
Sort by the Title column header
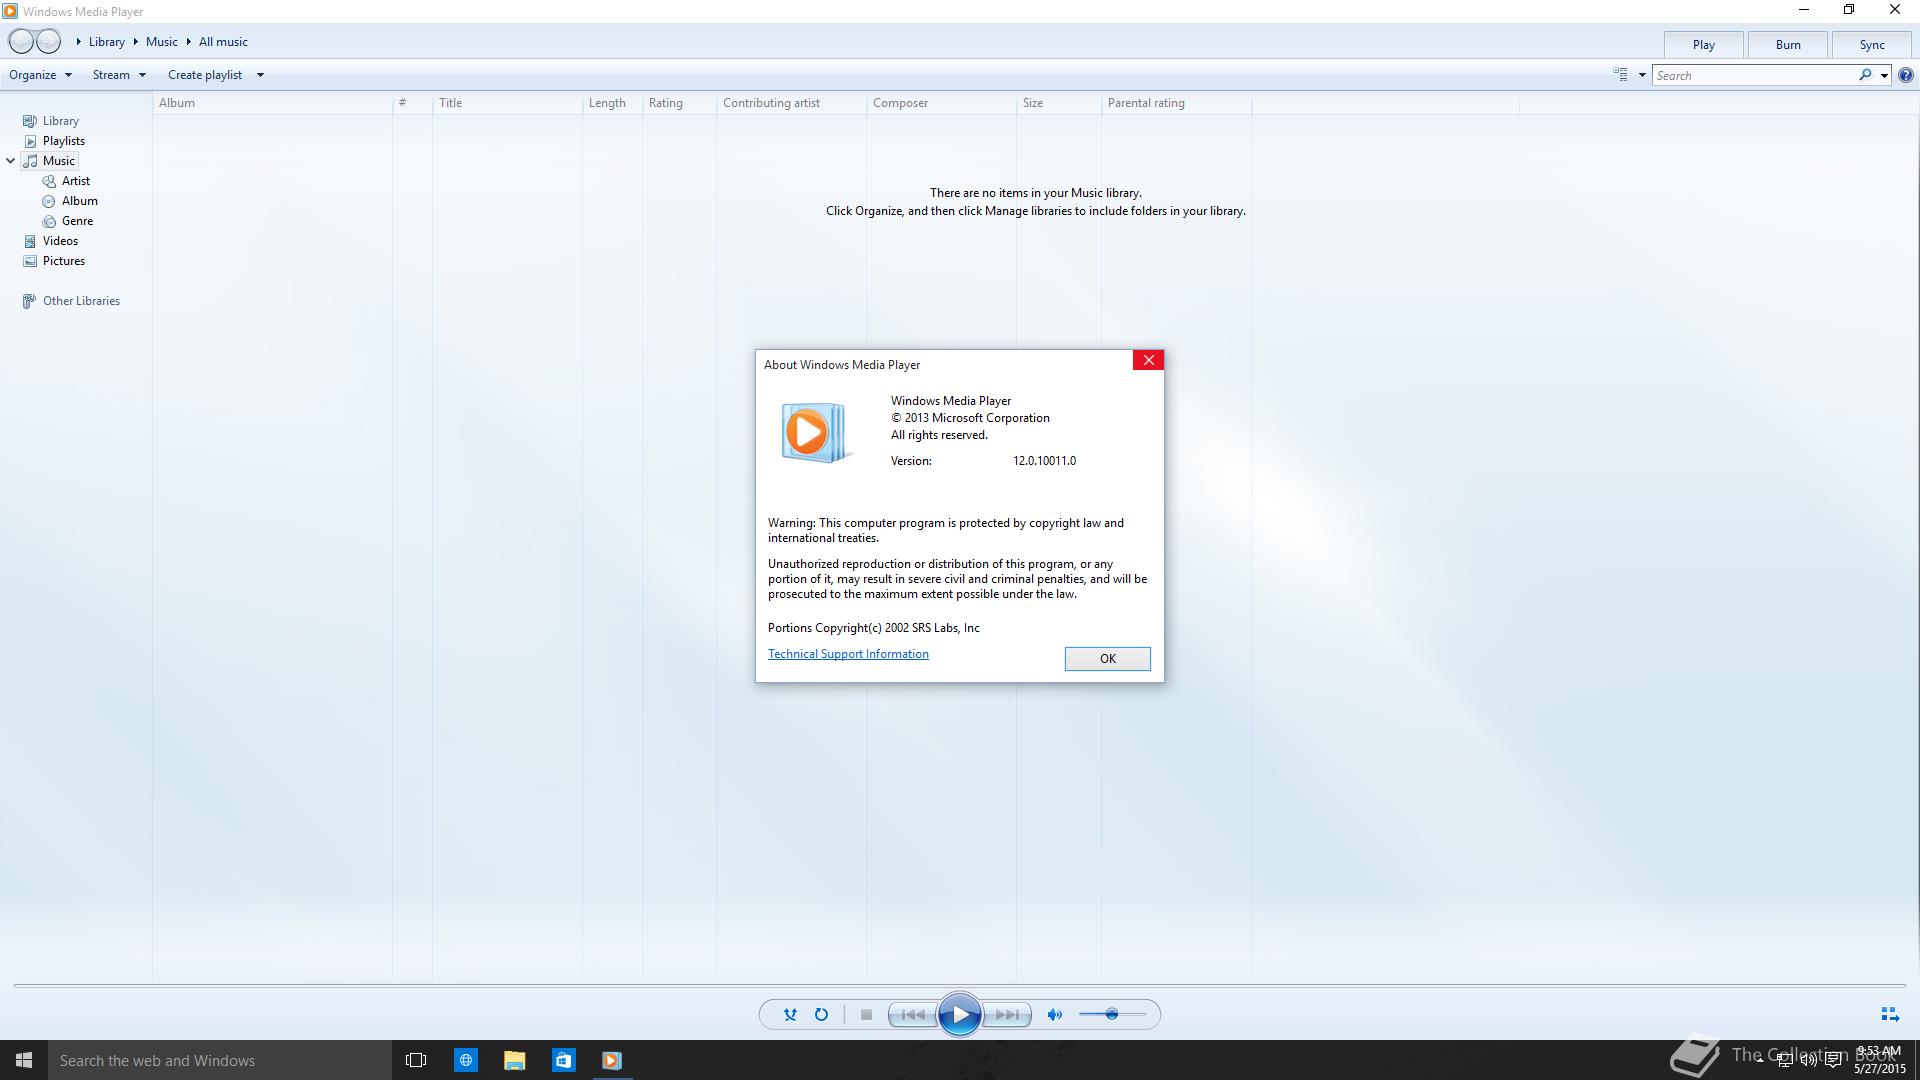click(x=508, y=103)
